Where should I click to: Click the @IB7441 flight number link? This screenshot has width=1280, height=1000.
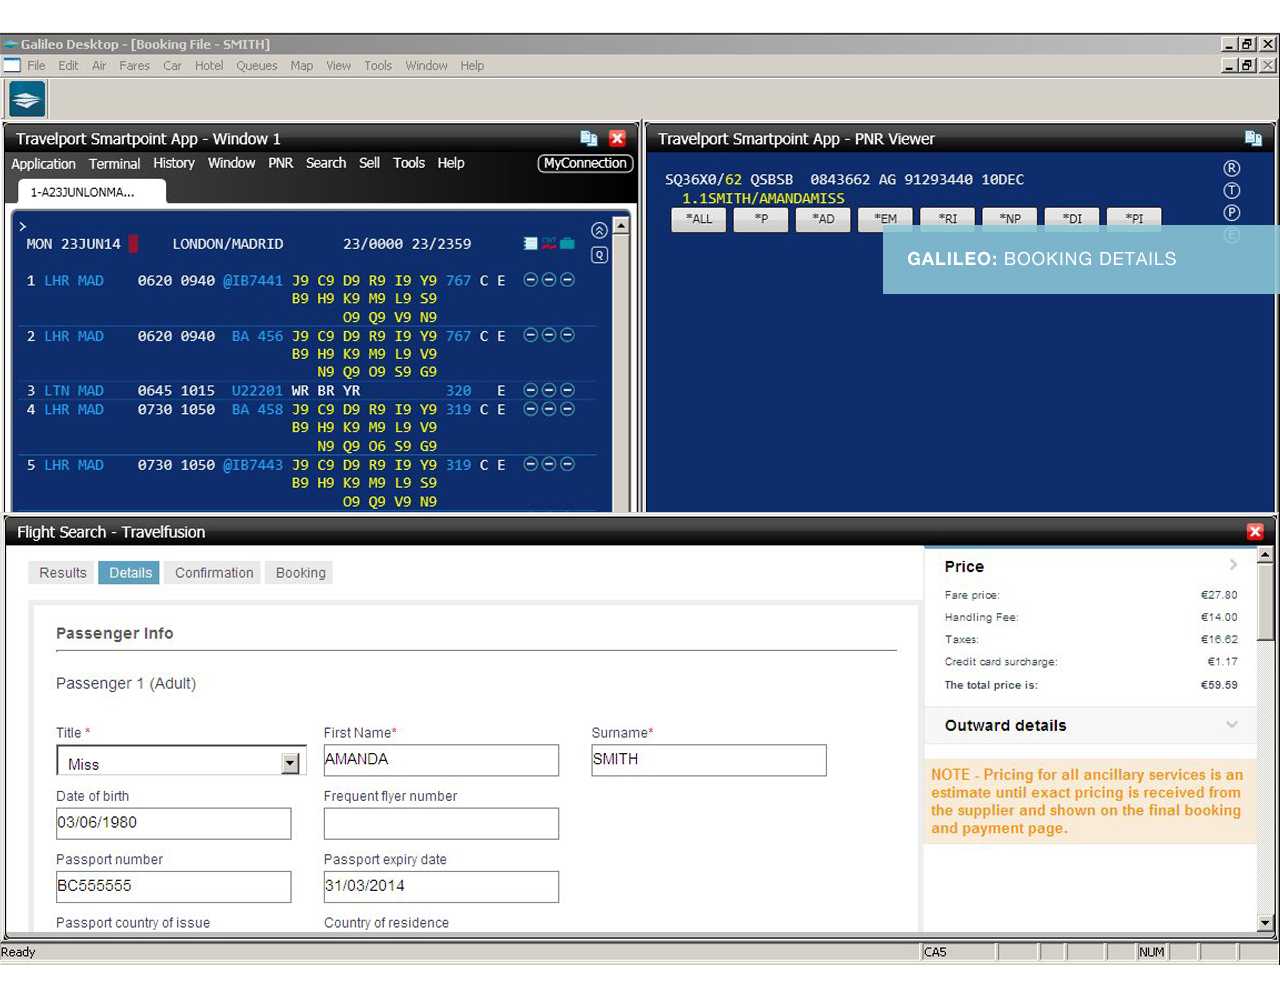(x=252, y=281)
